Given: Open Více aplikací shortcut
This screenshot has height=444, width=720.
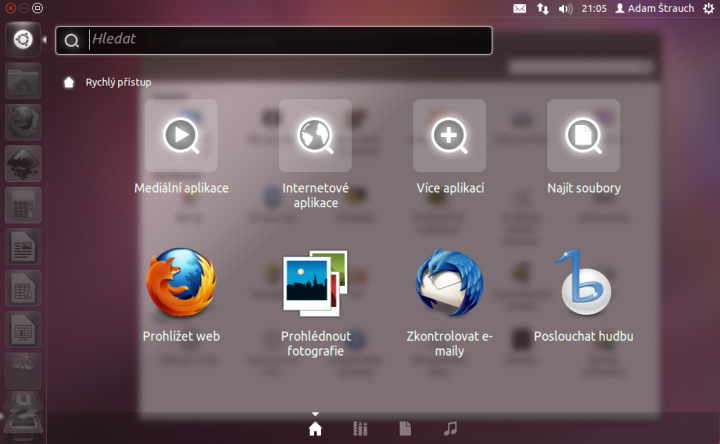Looking at the screenshot, I should click(x=450, y=147).
